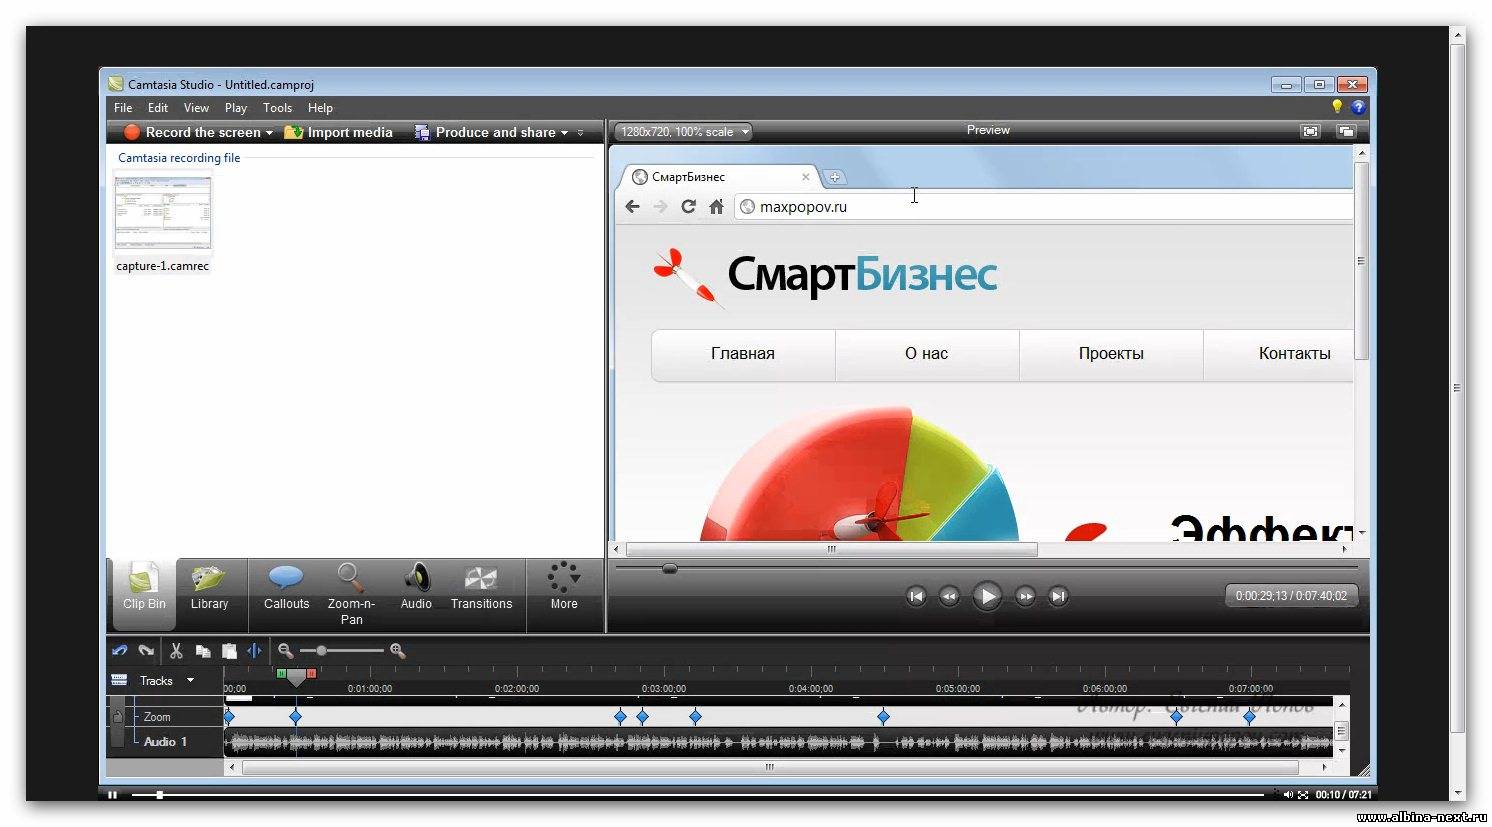1492x827 pixels.
Task: Click the preview horizontal scrollbar
Action: [x=831, y=549]
